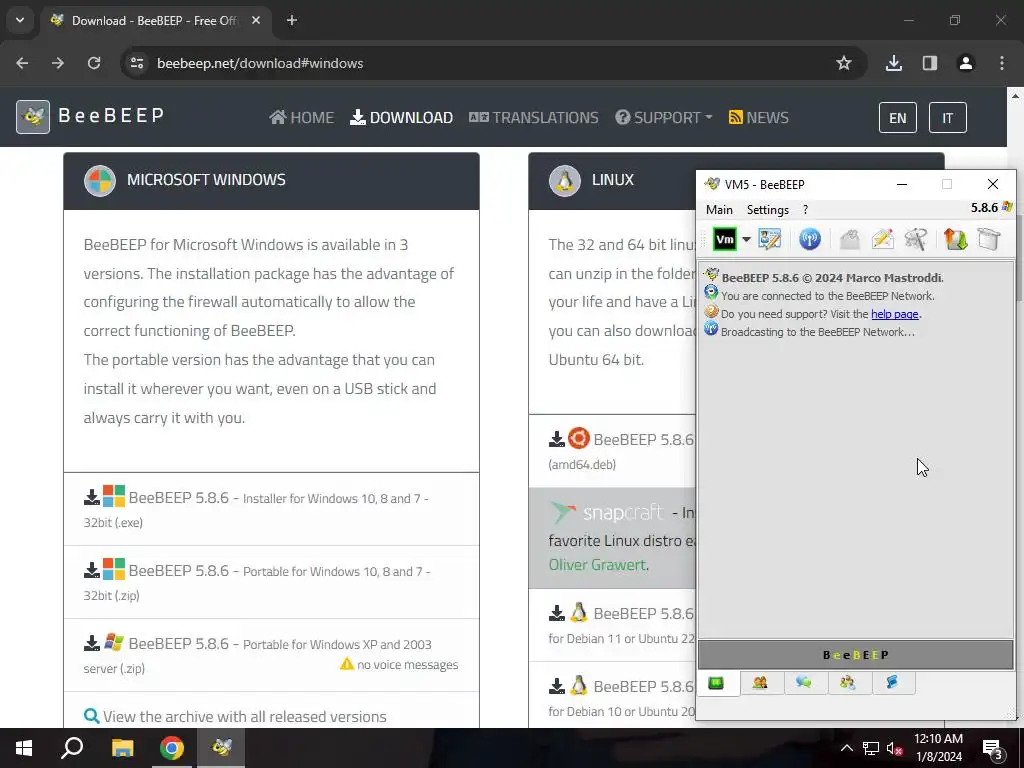Open the status dropdown arrow beside Vm avatar

click(x=746, y=240)
